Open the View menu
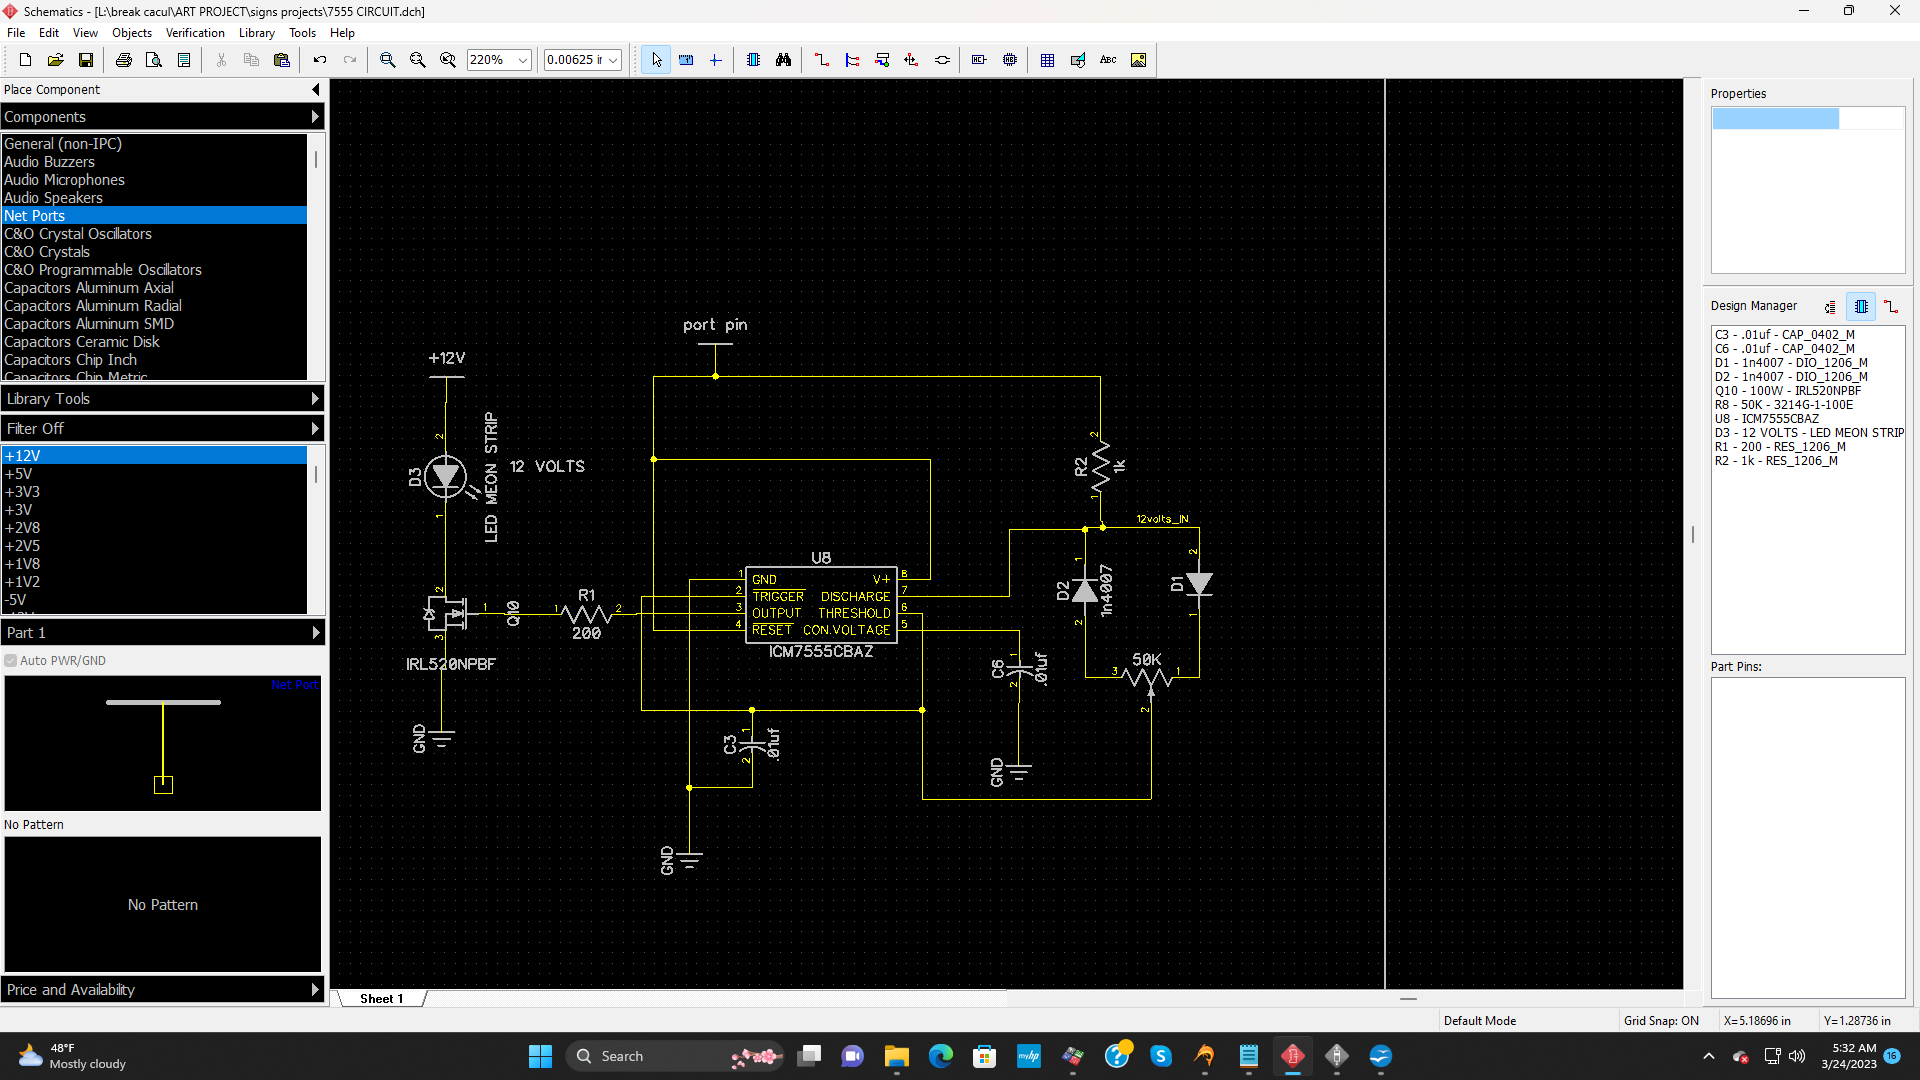1920x1080 pixels. pyautogui.click(x=85, y=33)
